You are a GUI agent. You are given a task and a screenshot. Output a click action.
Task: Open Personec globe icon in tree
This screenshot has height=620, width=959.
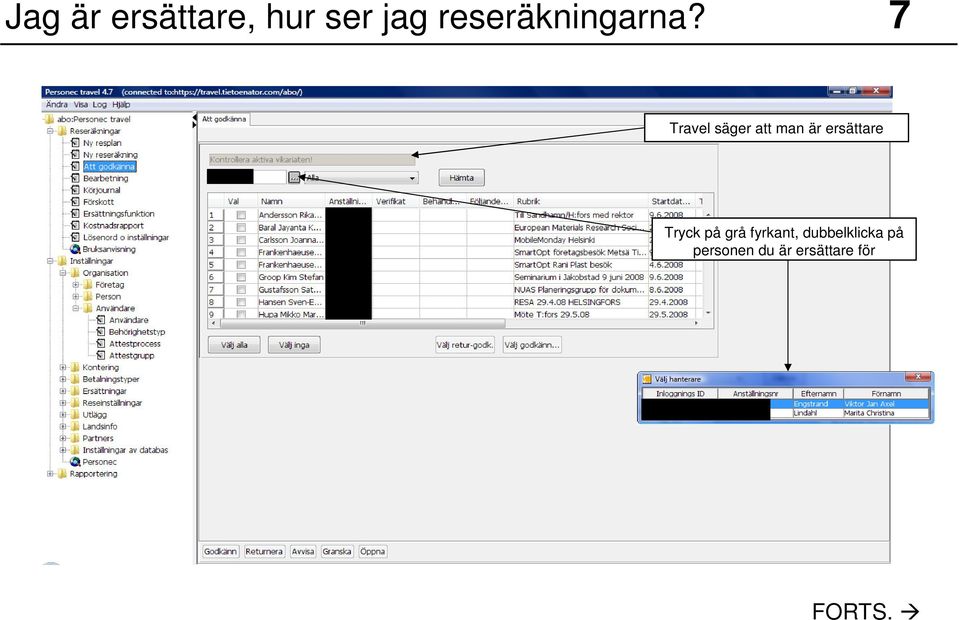point(75,462)
